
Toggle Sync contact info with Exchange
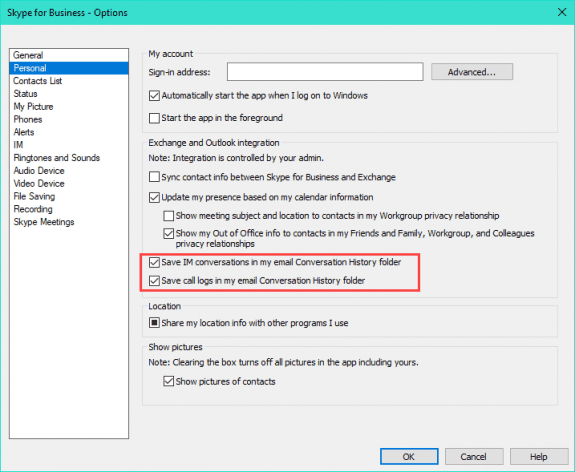pyautogui.click(x=154, y=177)
